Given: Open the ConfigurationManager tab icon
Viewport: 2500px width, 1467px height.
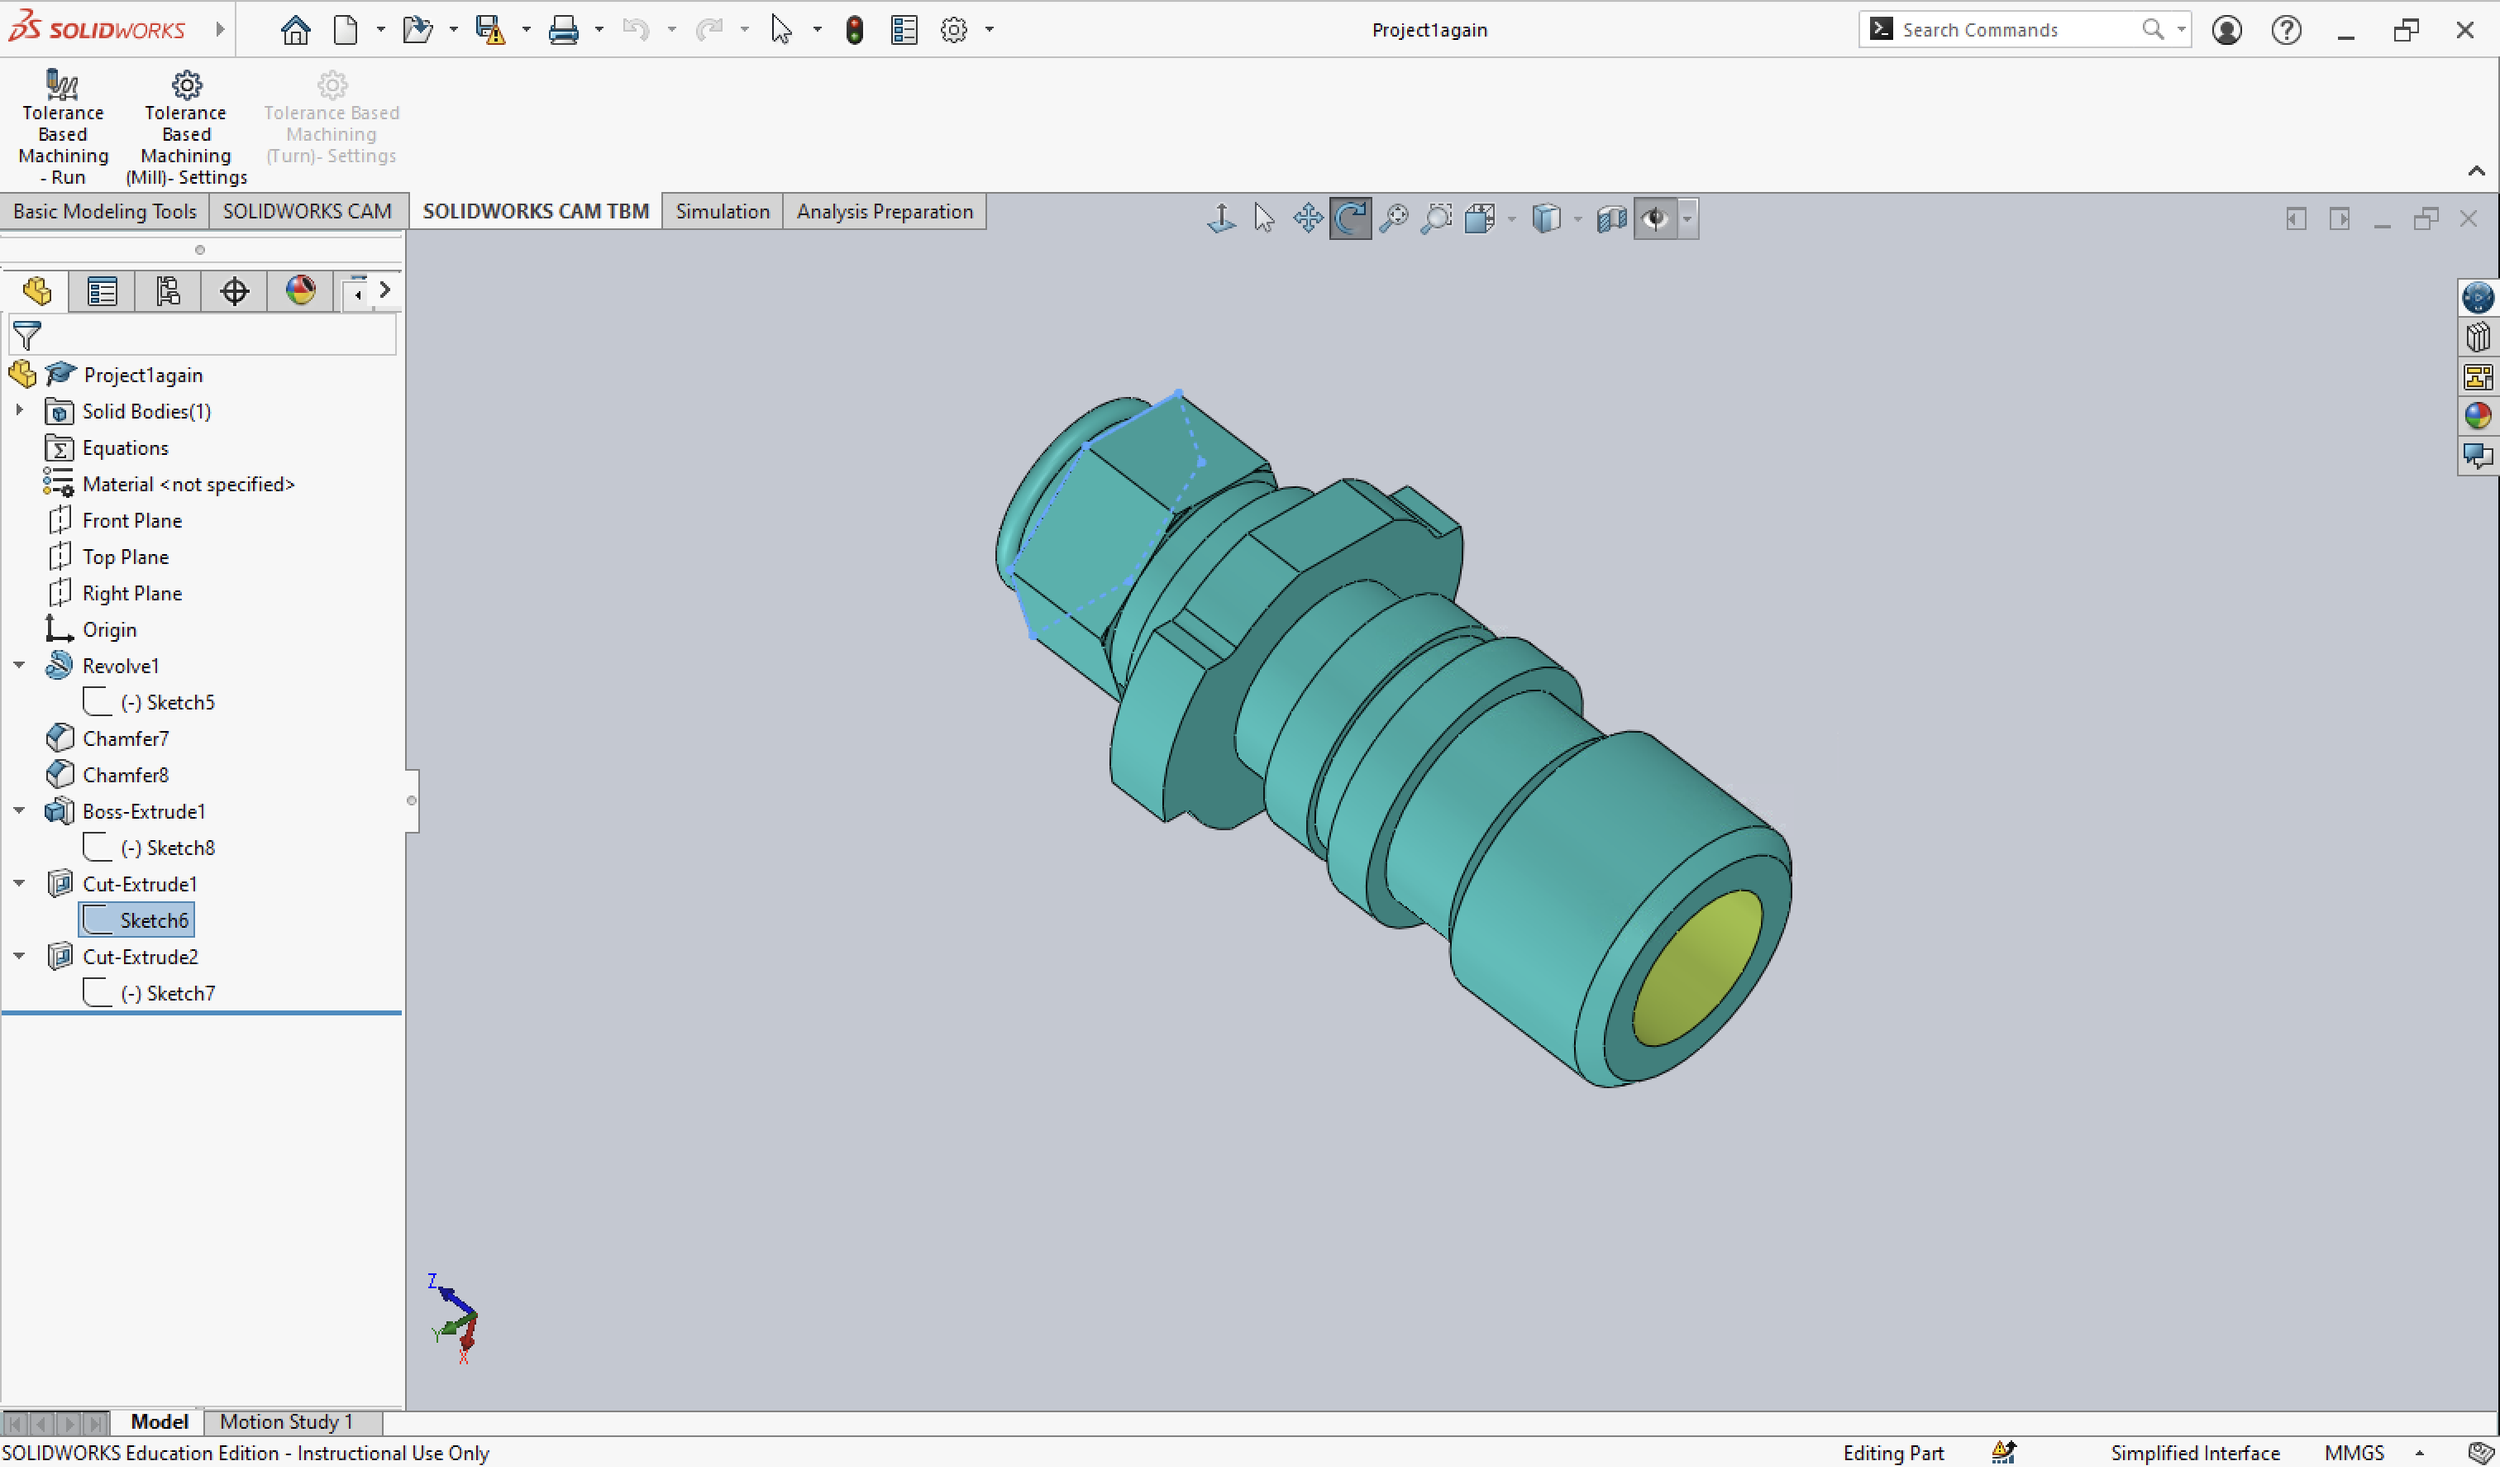Looking at the screenshot, I should pyautogui.click(x=168, y=291).
